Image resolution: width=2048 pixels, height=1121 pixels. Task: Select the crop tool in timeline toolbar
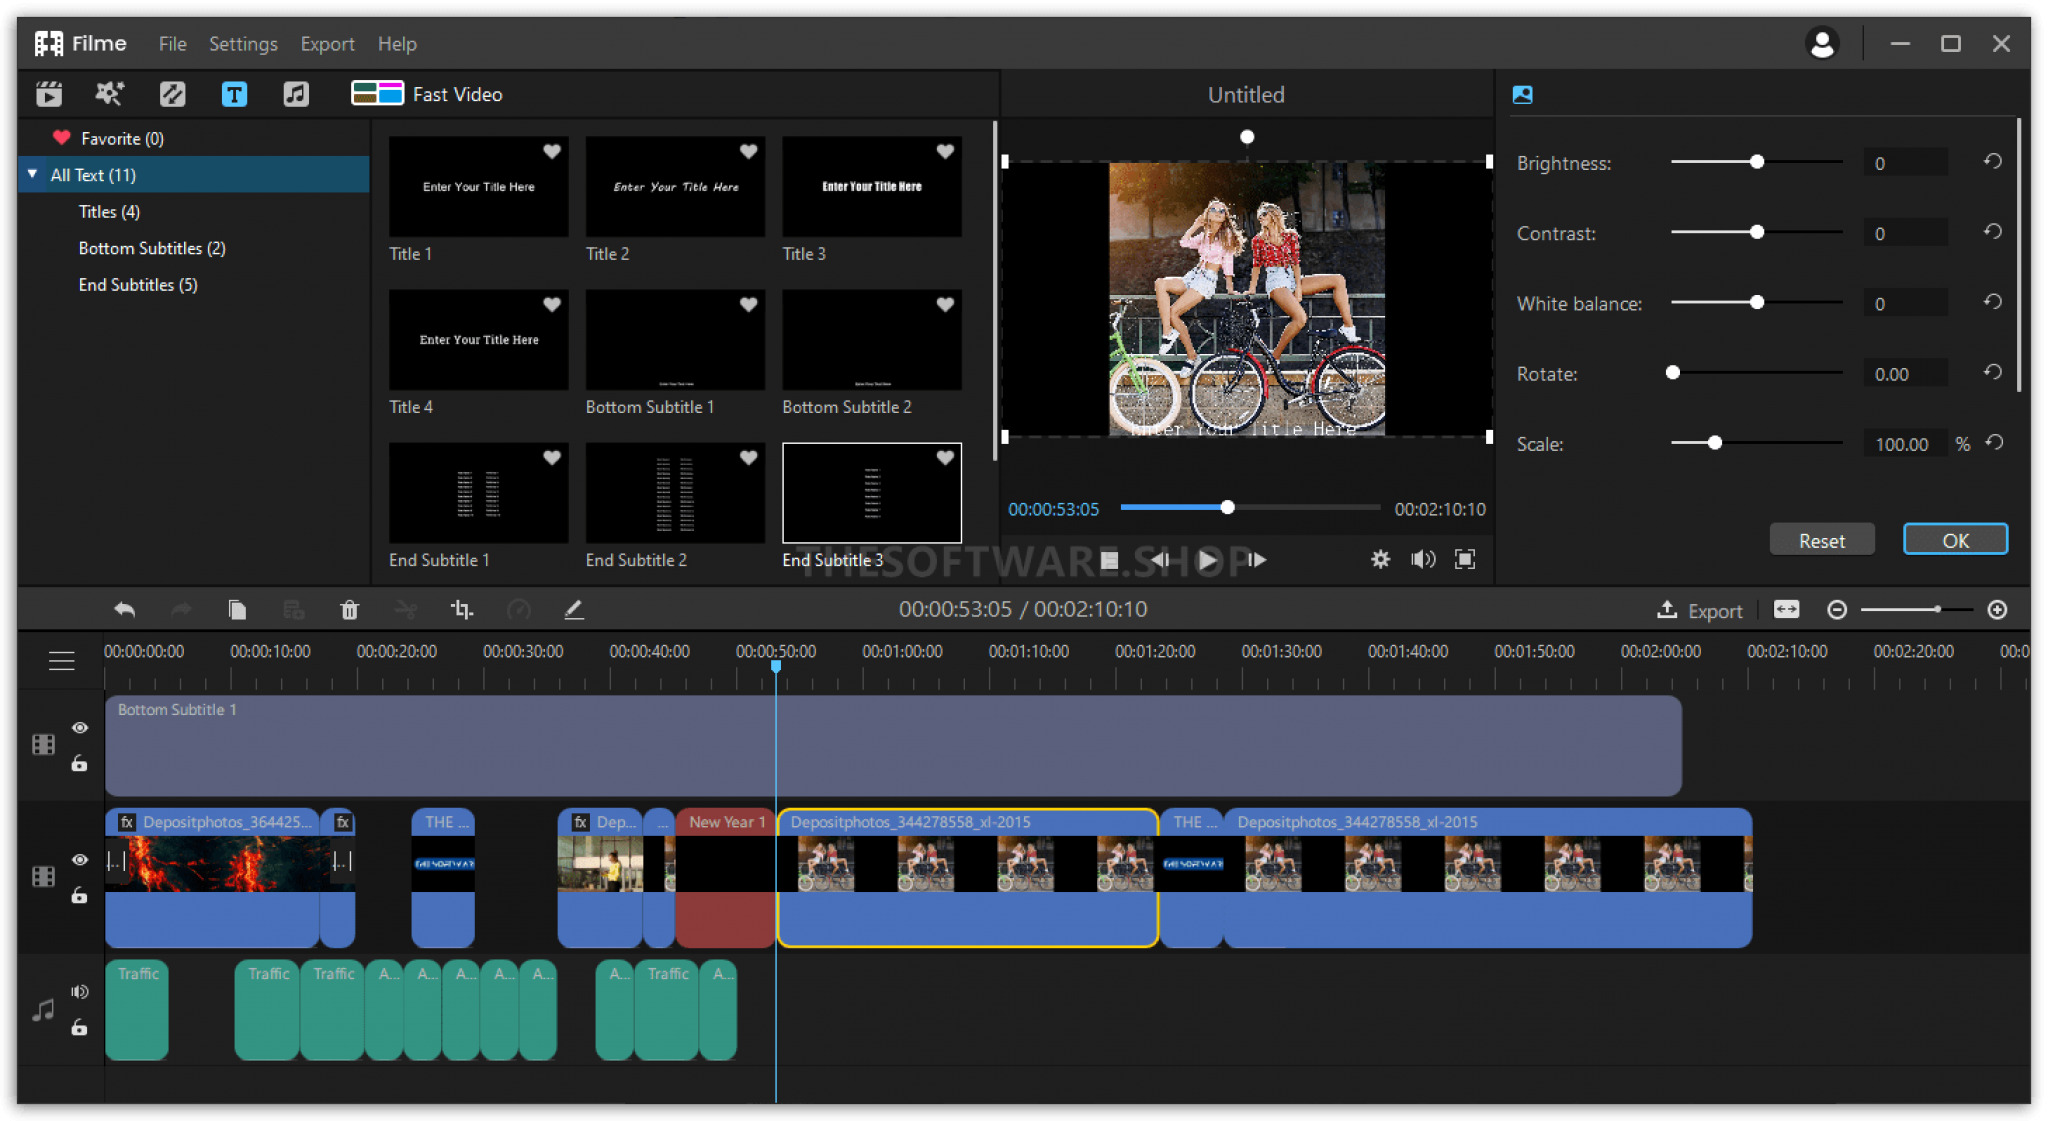(462, 610)
